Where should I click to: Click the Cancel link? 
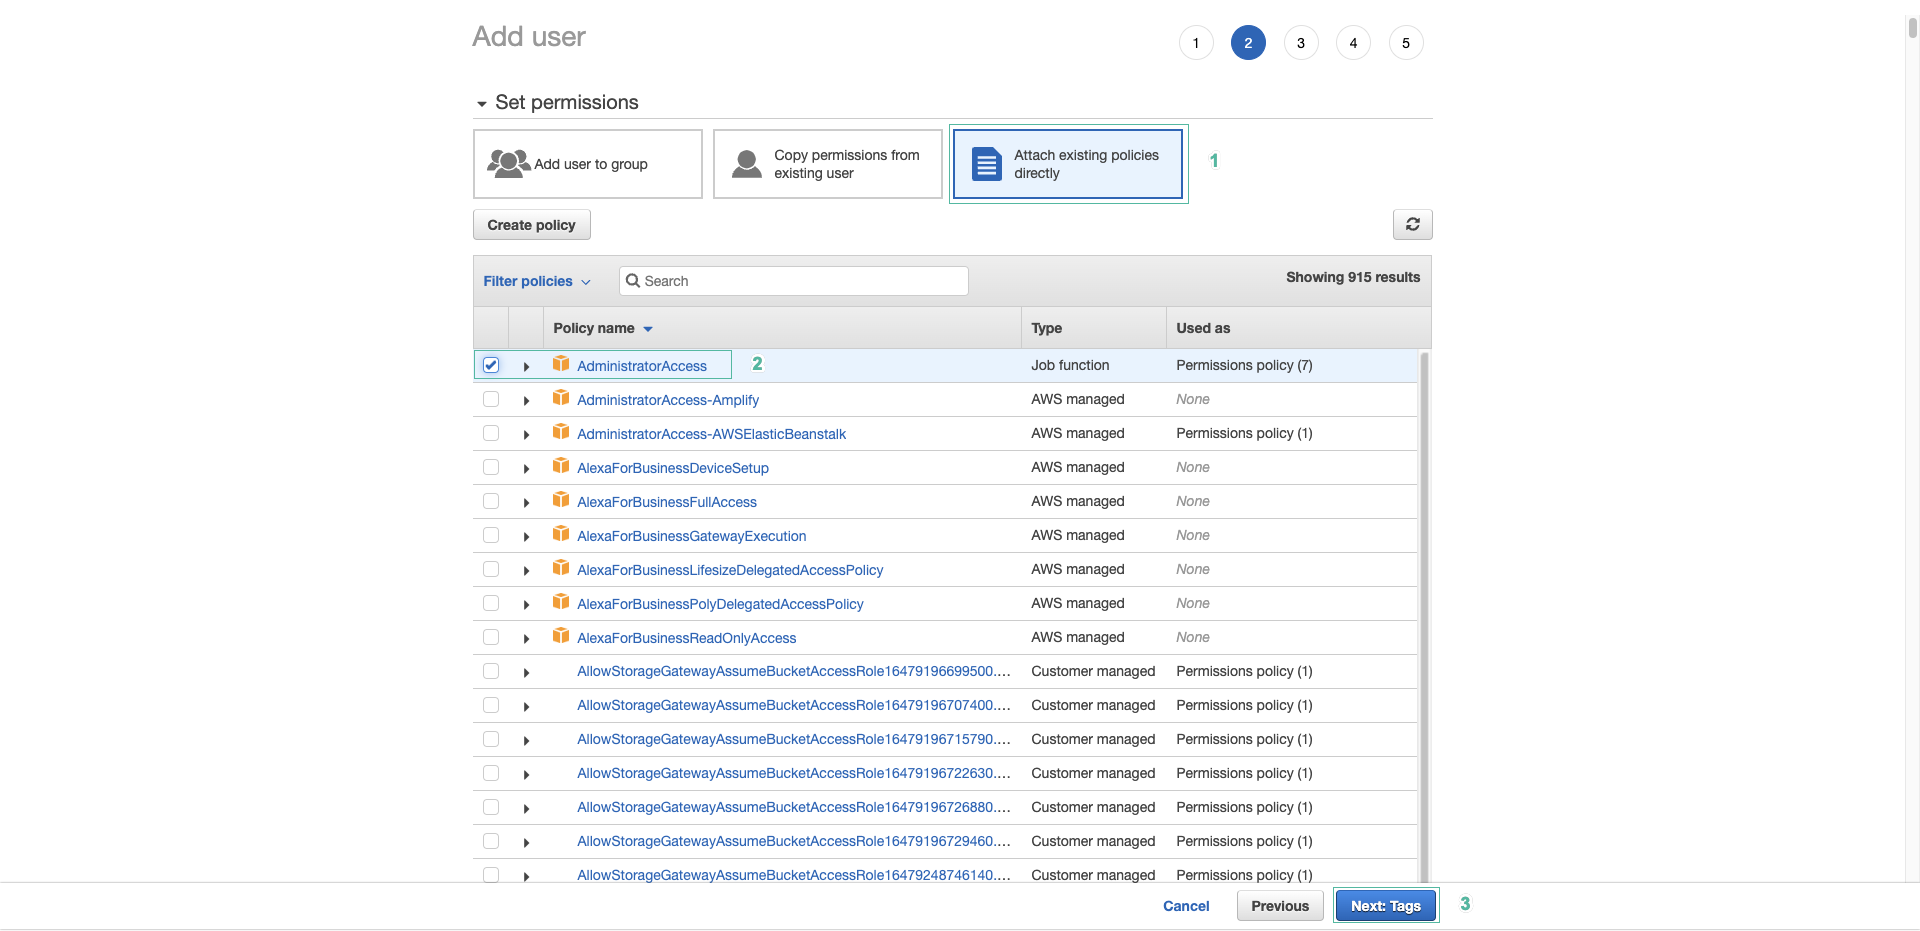click(x=1186, y=906)
